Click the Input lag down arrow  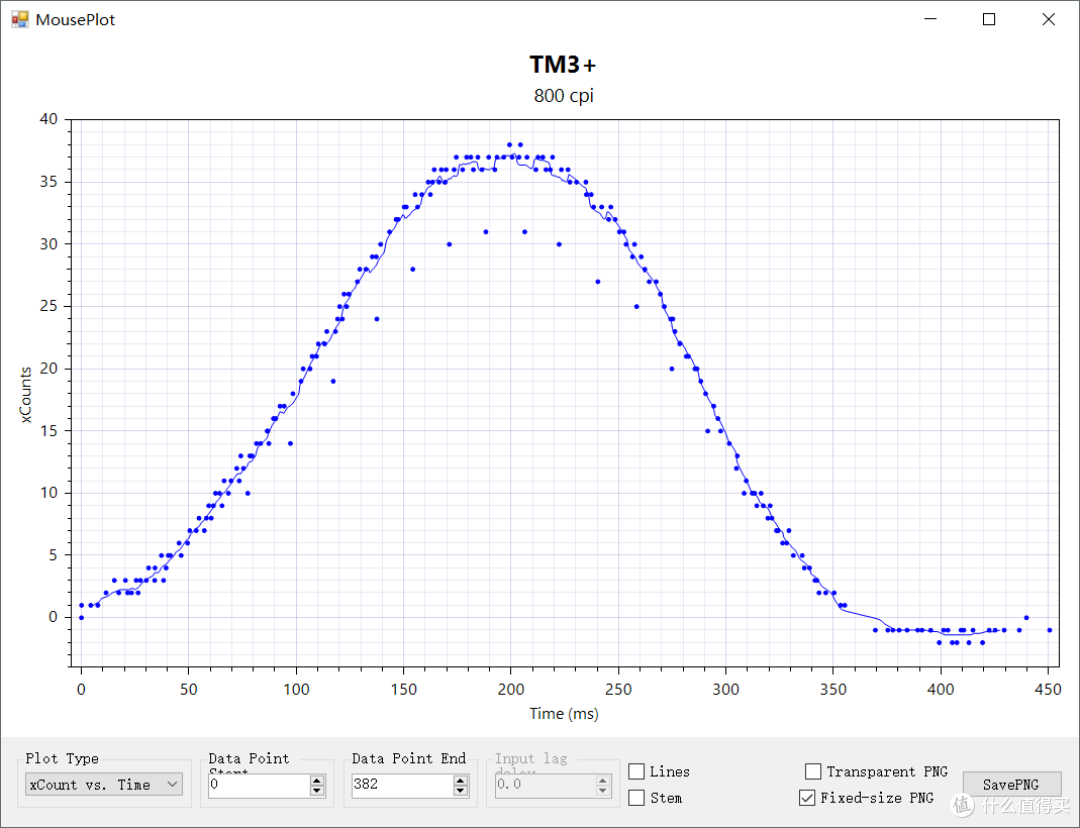pos(603,791)
